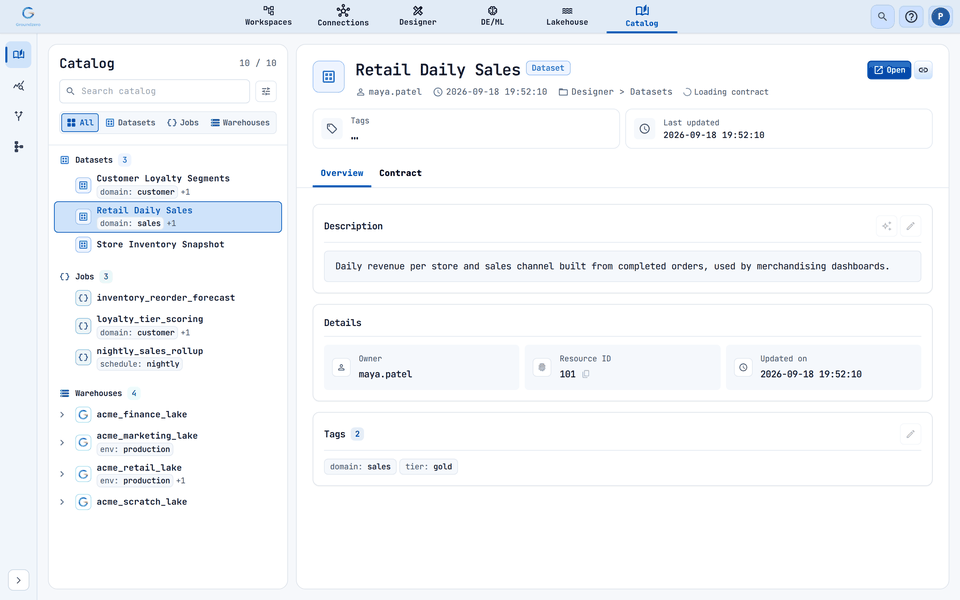
Task: Click the acme_scratch_lake warehouse icon
Action: coord(83,502)
